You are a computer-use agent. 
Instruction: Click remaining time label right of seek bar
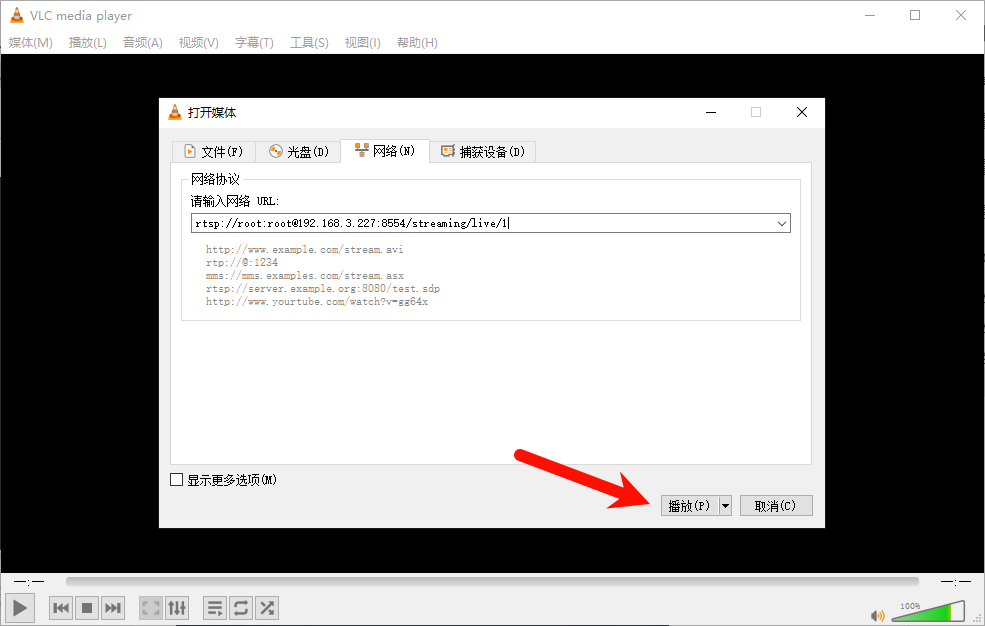[955, 582]
